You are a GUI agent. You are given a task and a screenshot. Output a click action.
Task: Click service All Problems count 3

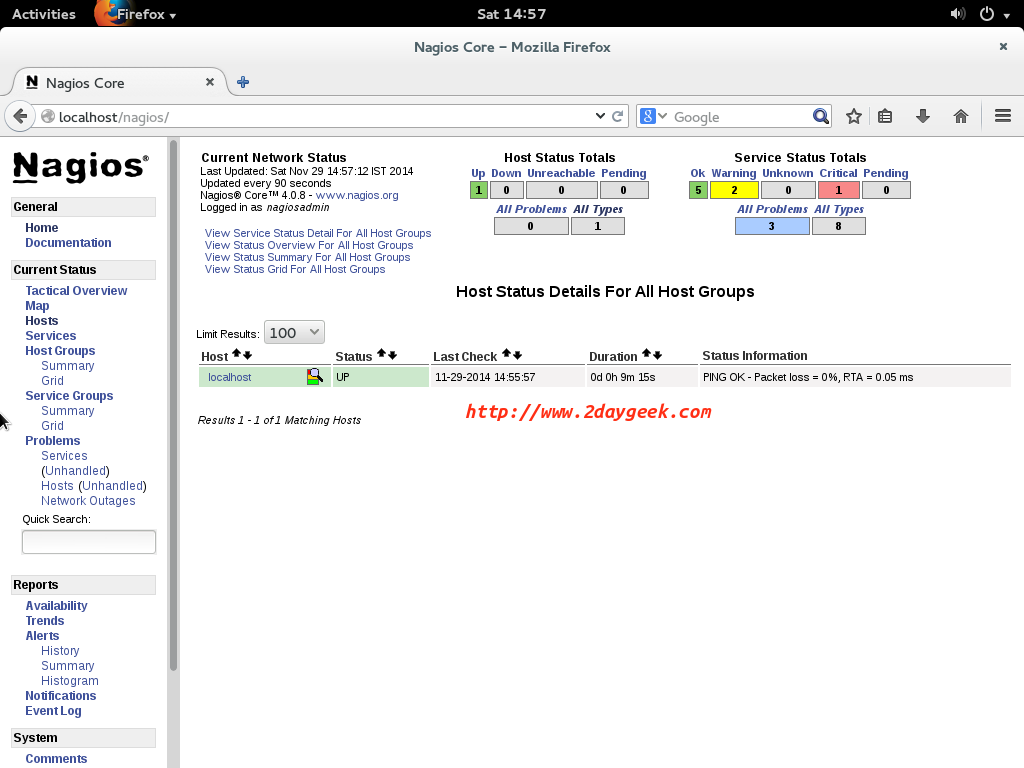772,226
